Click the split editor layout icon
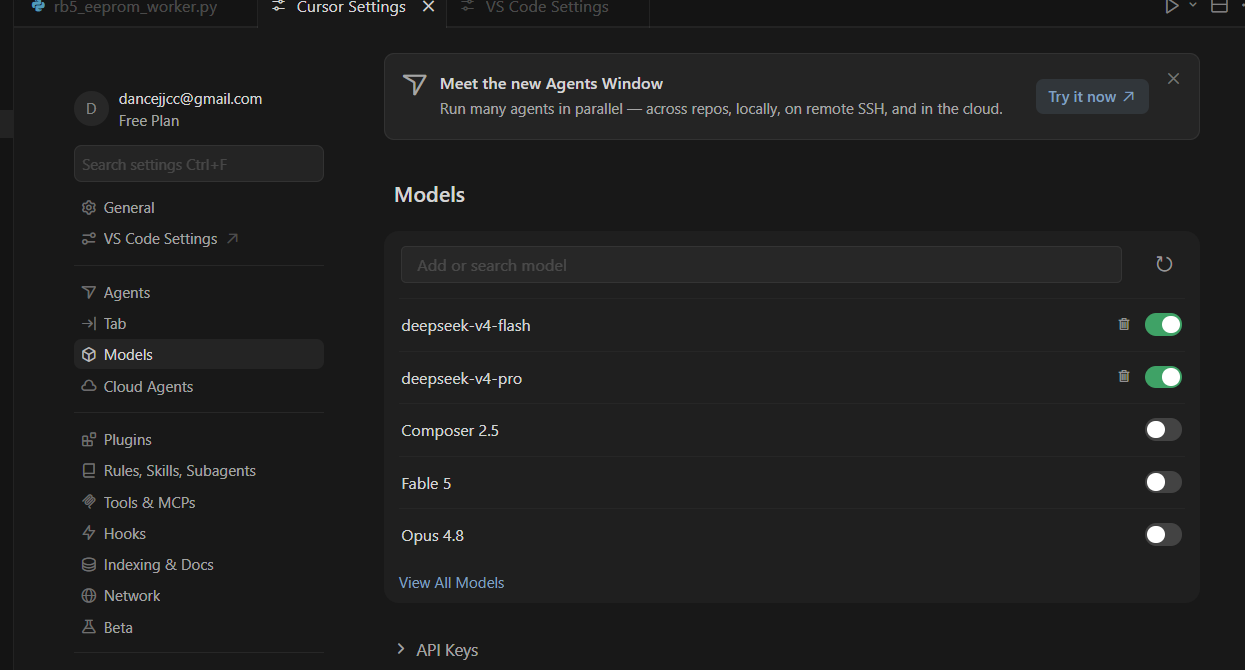The image size is (1245, 670). coord(1219,6)
